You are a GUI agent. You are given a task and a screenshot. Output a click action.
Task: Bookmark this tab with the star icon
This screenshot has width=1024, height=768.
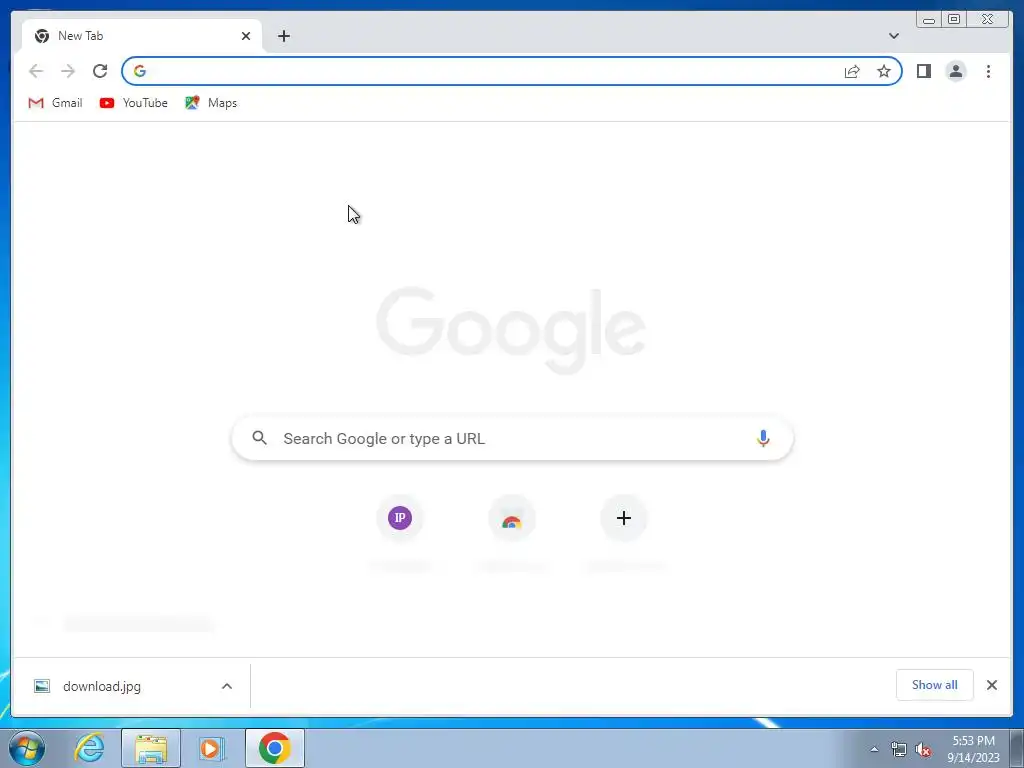pyautogui.click(x=884, y=71)
